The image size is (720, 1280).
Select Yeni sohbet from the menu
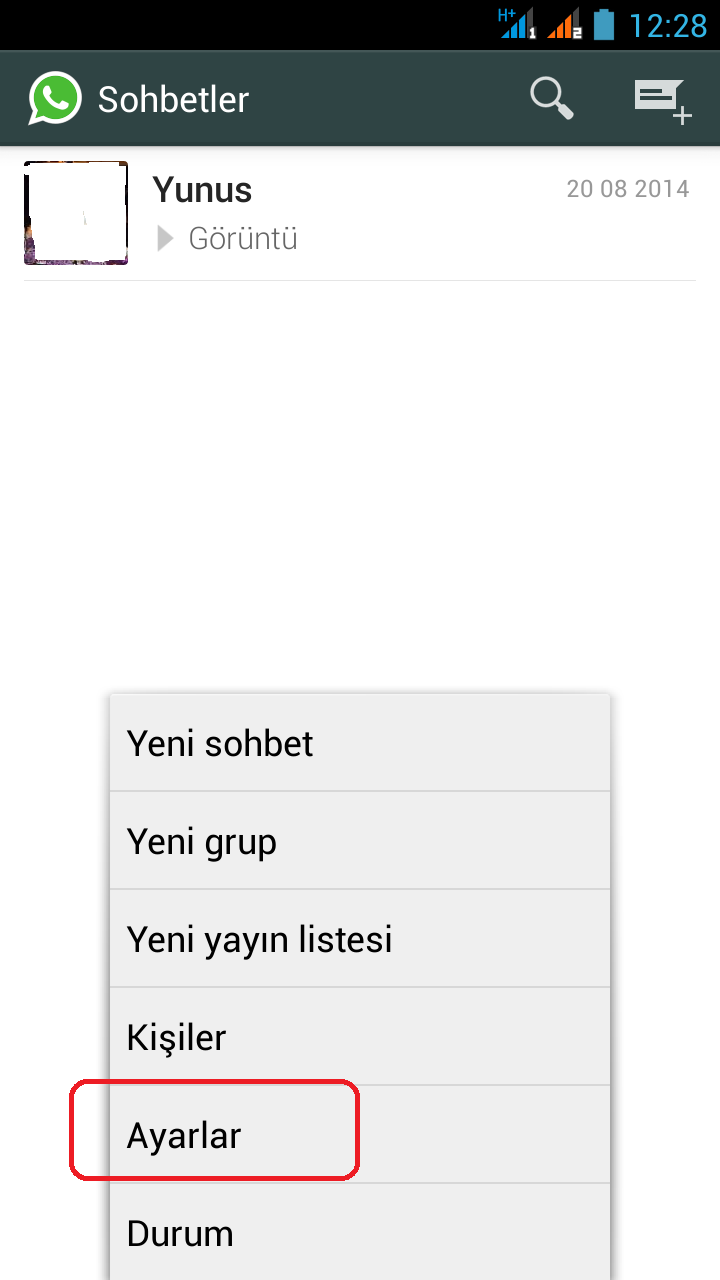point(359,743)
